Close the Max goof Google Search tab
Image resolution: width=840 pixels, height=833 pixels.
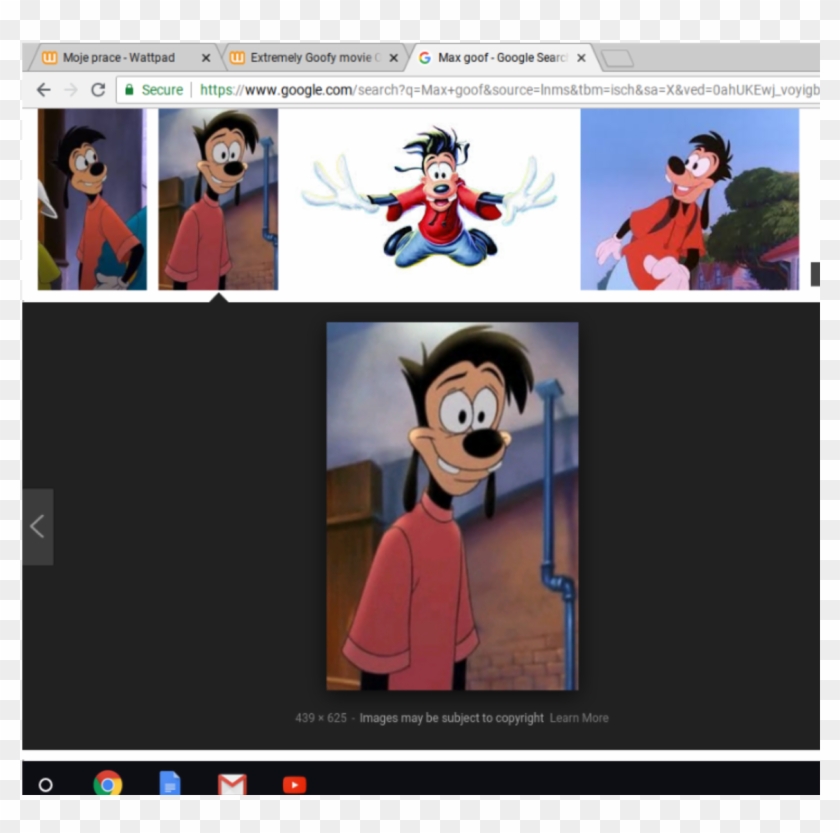(581, 58)
